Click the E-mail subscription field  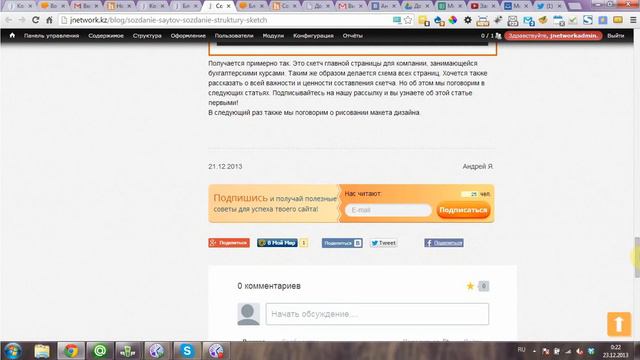pyautogui.click(x=388, y=210)
